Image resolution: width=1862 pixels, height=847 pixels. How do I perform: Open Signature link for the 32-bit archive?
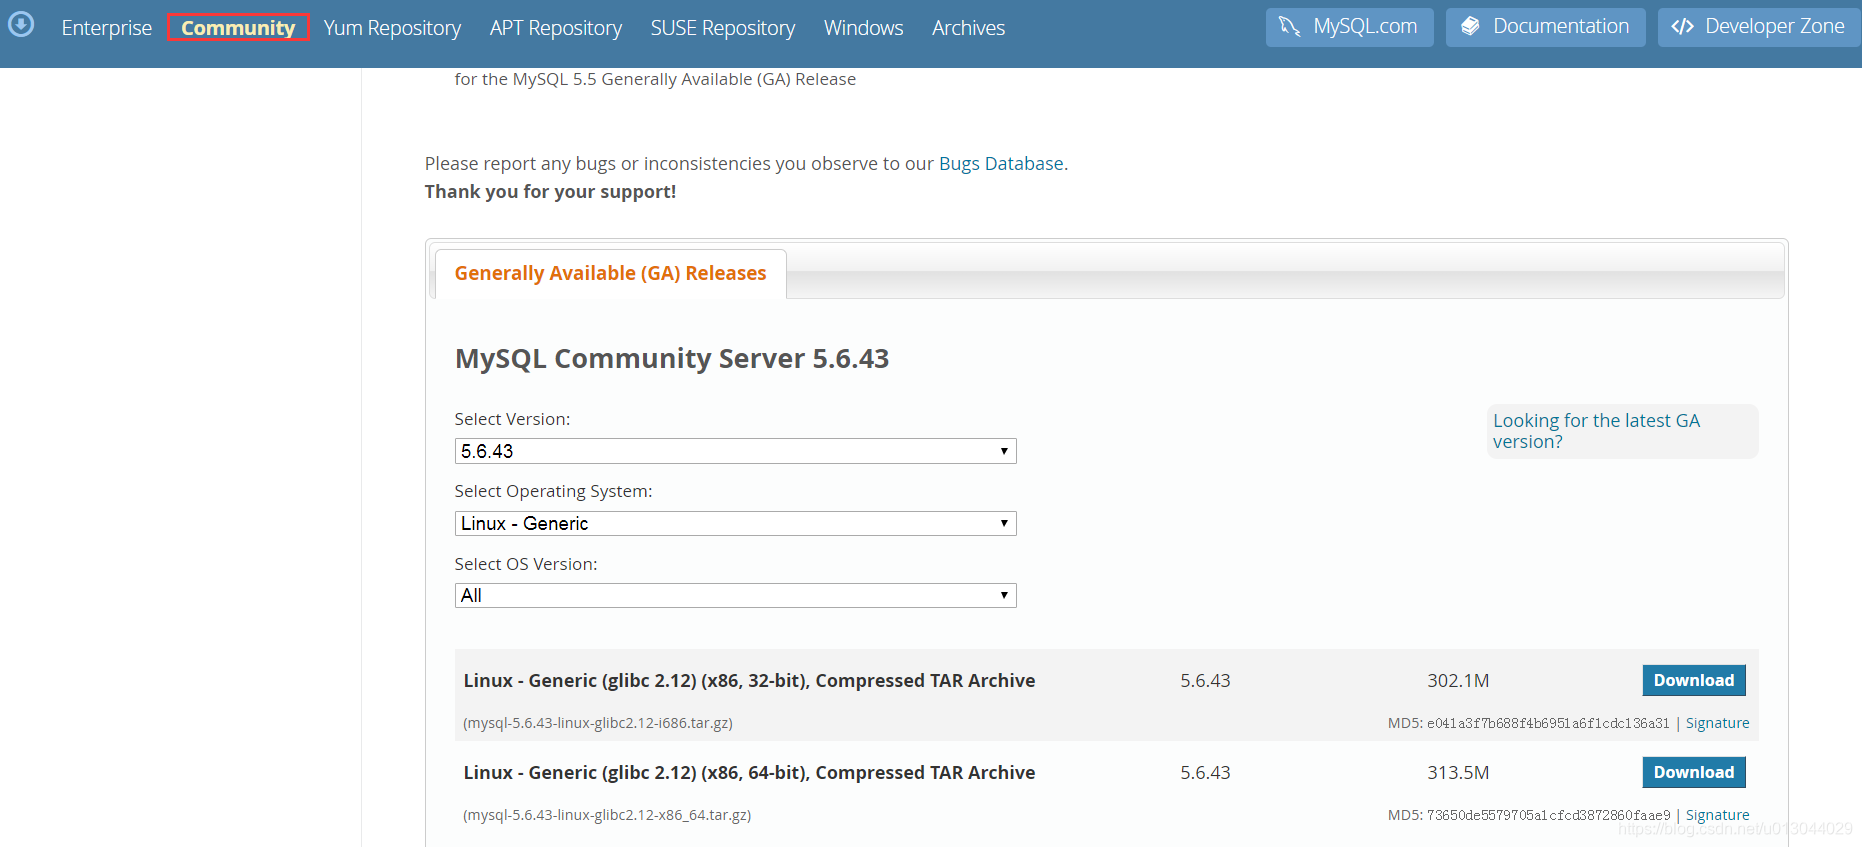coord(1717,723)
